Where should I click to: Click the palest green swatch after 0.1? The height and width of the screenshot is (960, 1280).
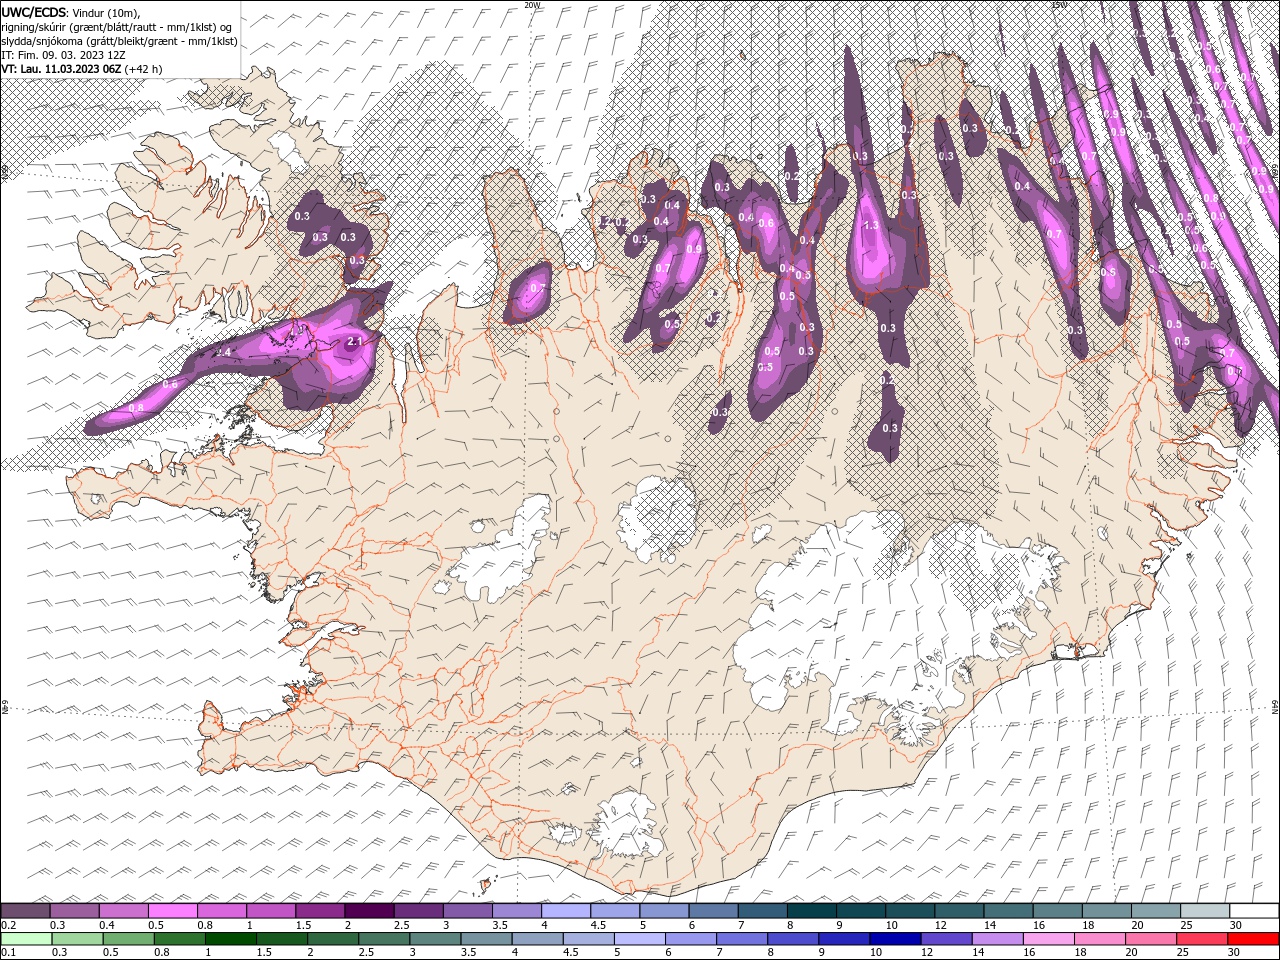coord(26,939)
